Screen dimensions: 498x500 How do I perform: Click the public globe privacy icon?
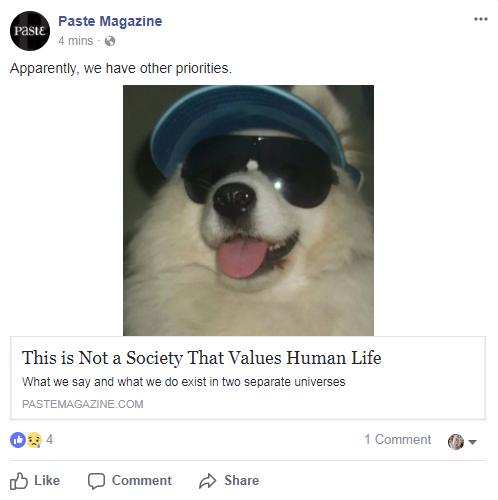click(110, 41)
